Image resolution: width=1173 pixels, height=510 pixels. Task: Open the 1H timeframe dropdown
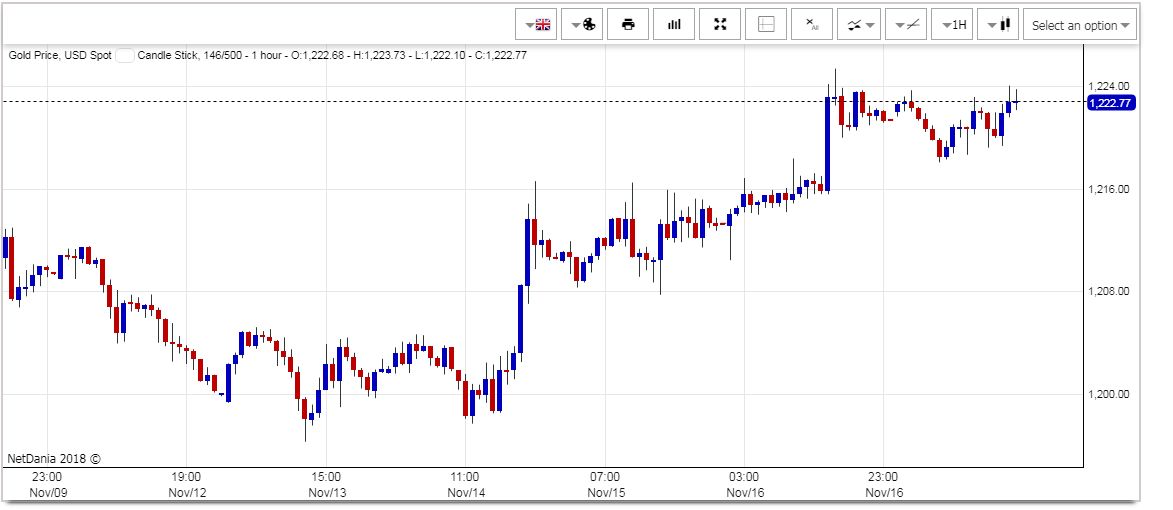click(x=952, y=25)
